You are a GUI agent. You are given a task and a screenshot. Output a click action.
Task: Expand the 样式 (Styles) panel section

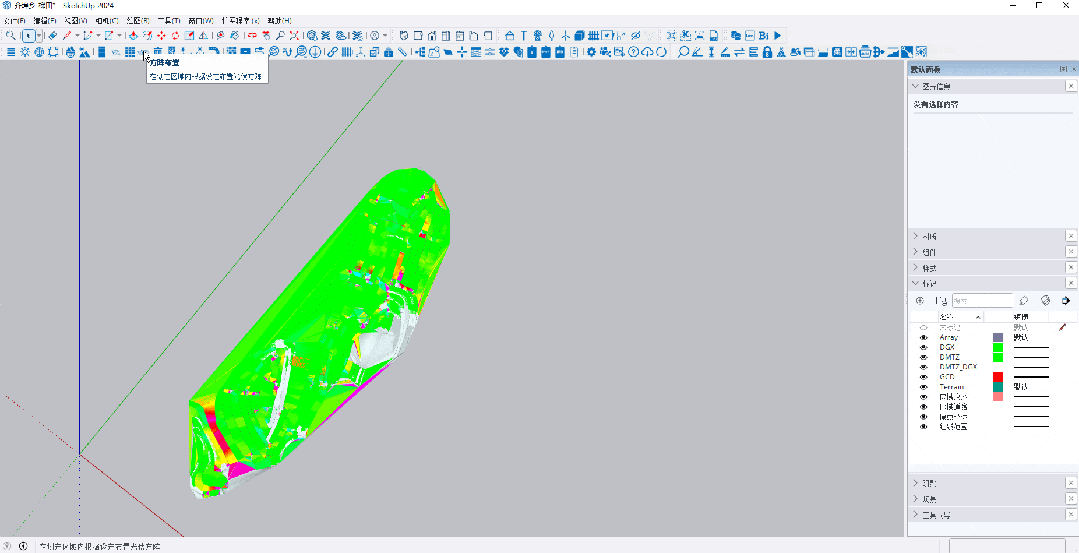[915, 268]
